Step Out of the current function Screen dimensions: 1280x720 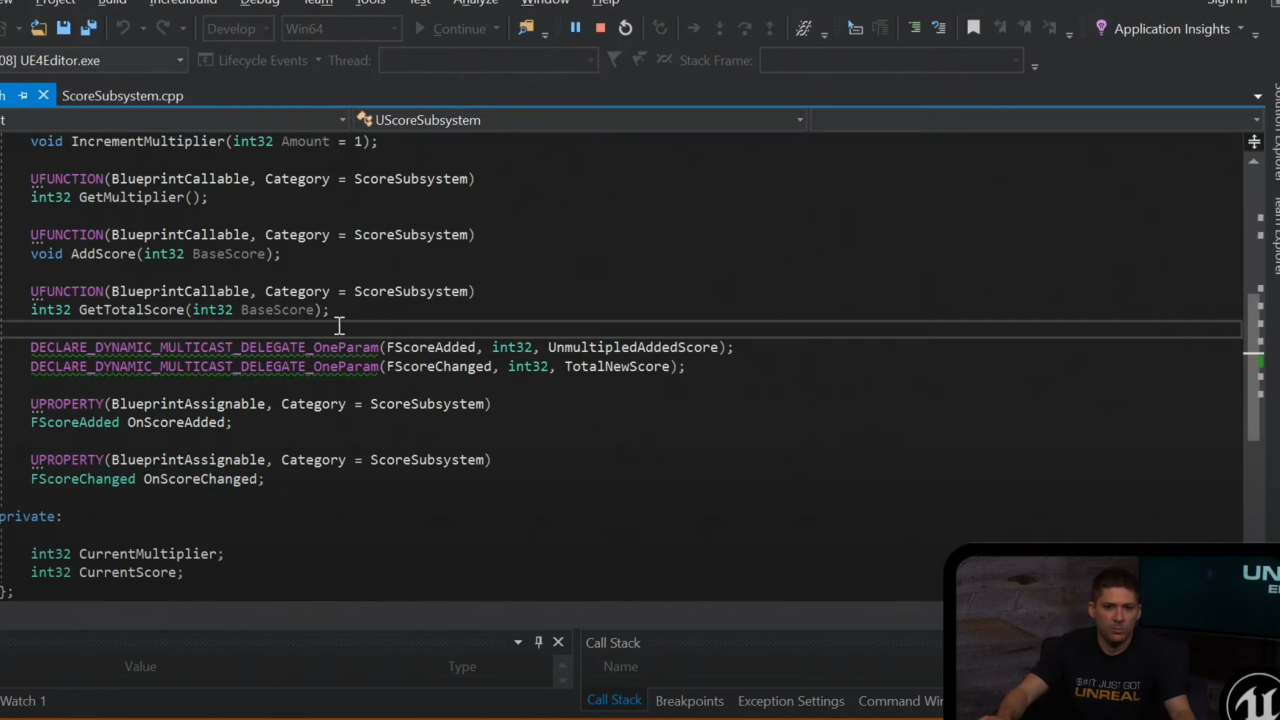tap(770, 28)
